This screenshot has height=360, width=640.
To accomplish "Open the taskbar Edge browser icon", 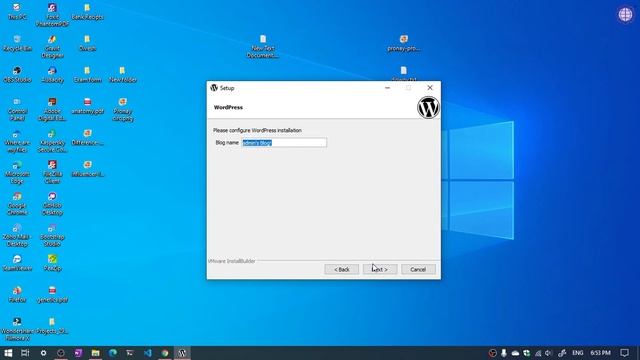I will click(x=113, y=353).
